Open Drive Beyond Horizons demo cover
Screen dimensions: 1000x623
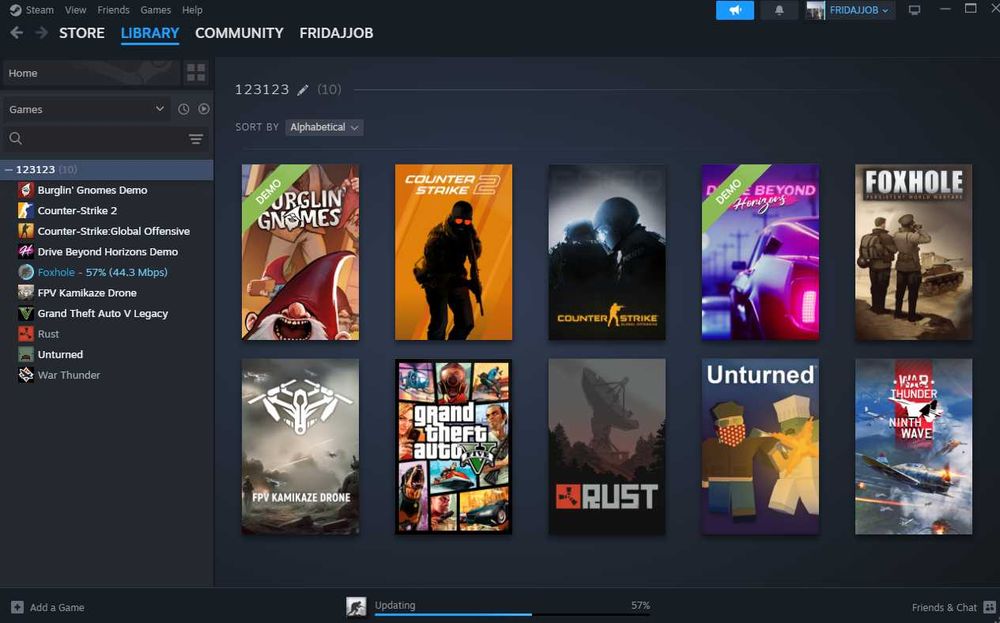coord(760,252)
